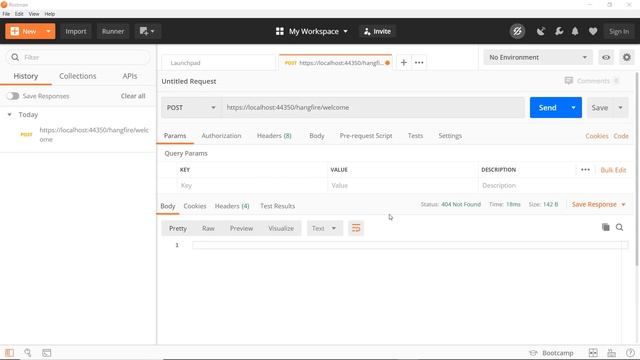
Task: Open the satellite capture requests icon
Action: click(x=541, y=31)
